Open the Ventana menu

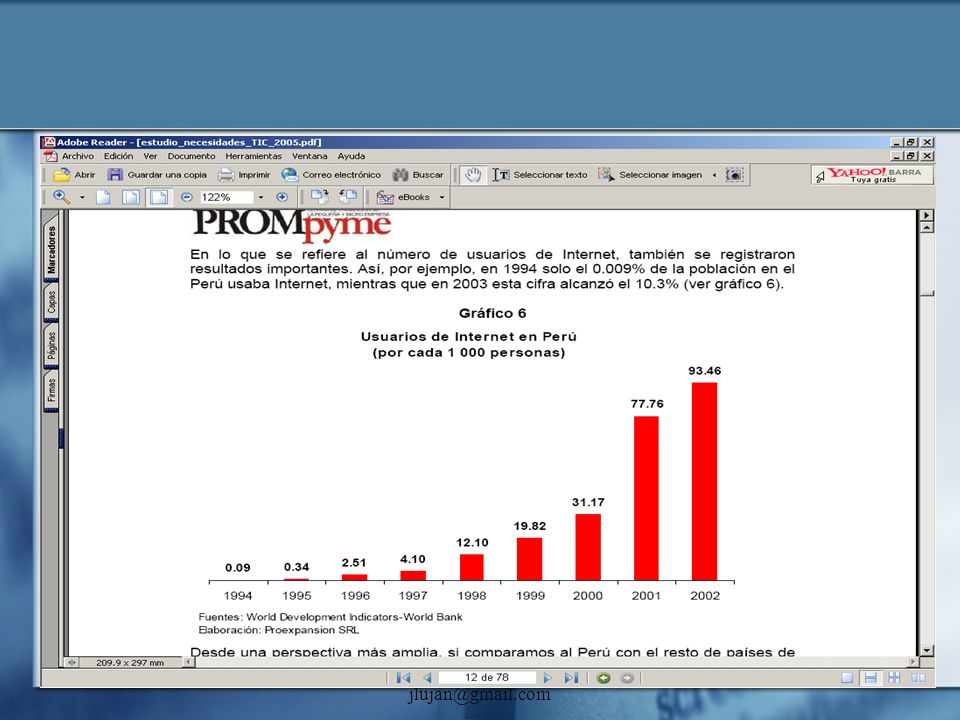[x=309, y=156]
